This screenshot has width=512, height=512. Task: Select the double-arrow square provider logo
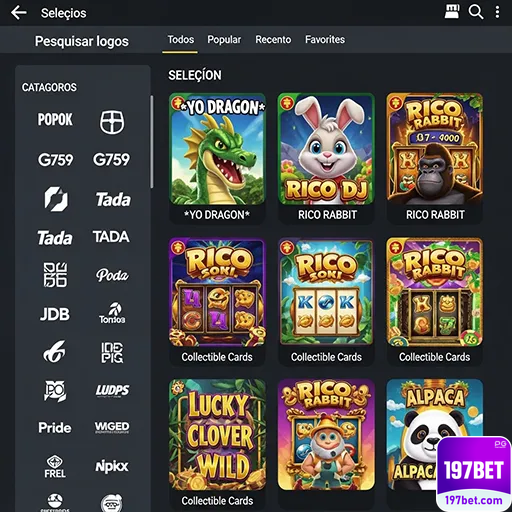(56, 199)
